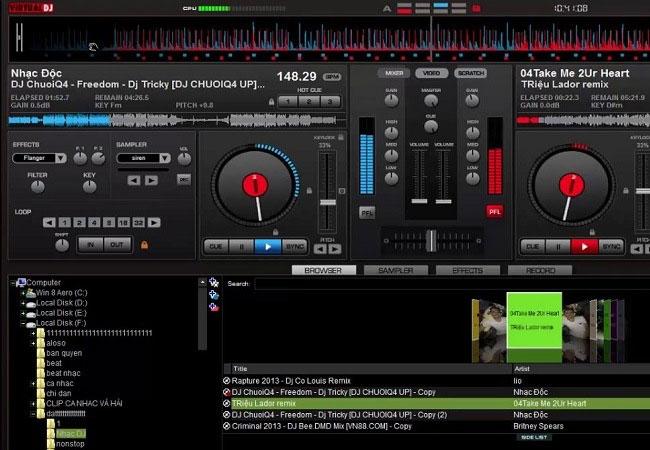This screenshot has width=650, height=450.
Task: Pause the right deck
Action: (558, 247)
